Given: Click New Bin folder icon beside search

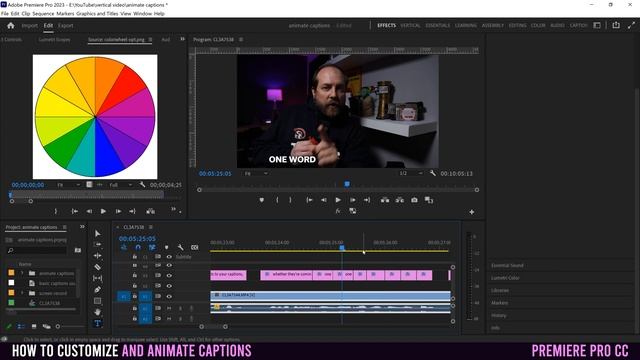Looking at the screenshot, I should coord(78,250).
